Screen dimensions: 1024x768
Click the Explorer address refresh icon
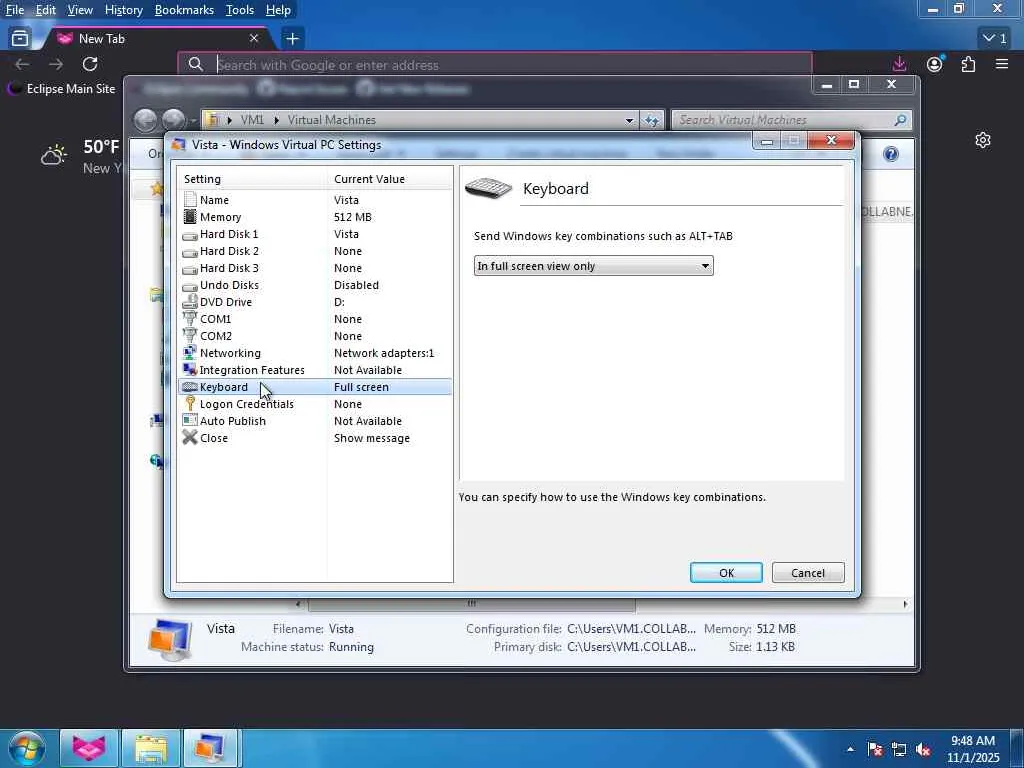point(651,120)
